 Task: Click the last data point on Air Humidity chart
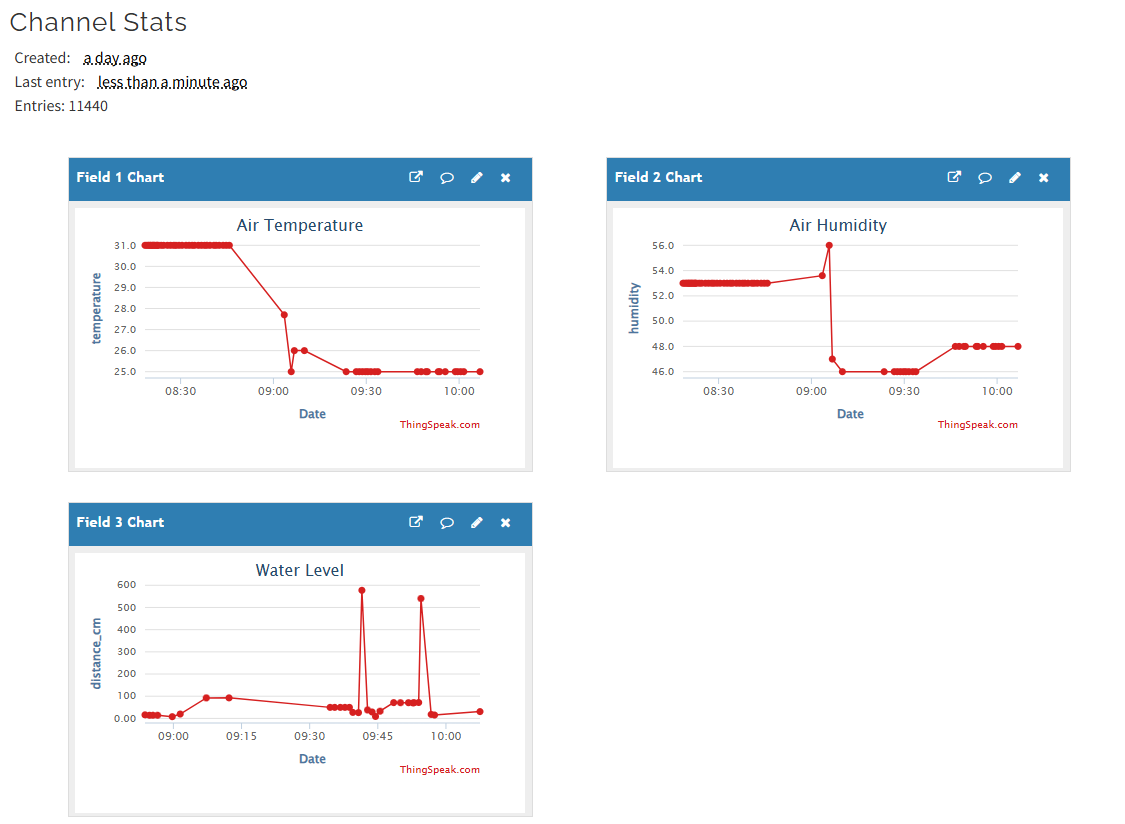1018,347
